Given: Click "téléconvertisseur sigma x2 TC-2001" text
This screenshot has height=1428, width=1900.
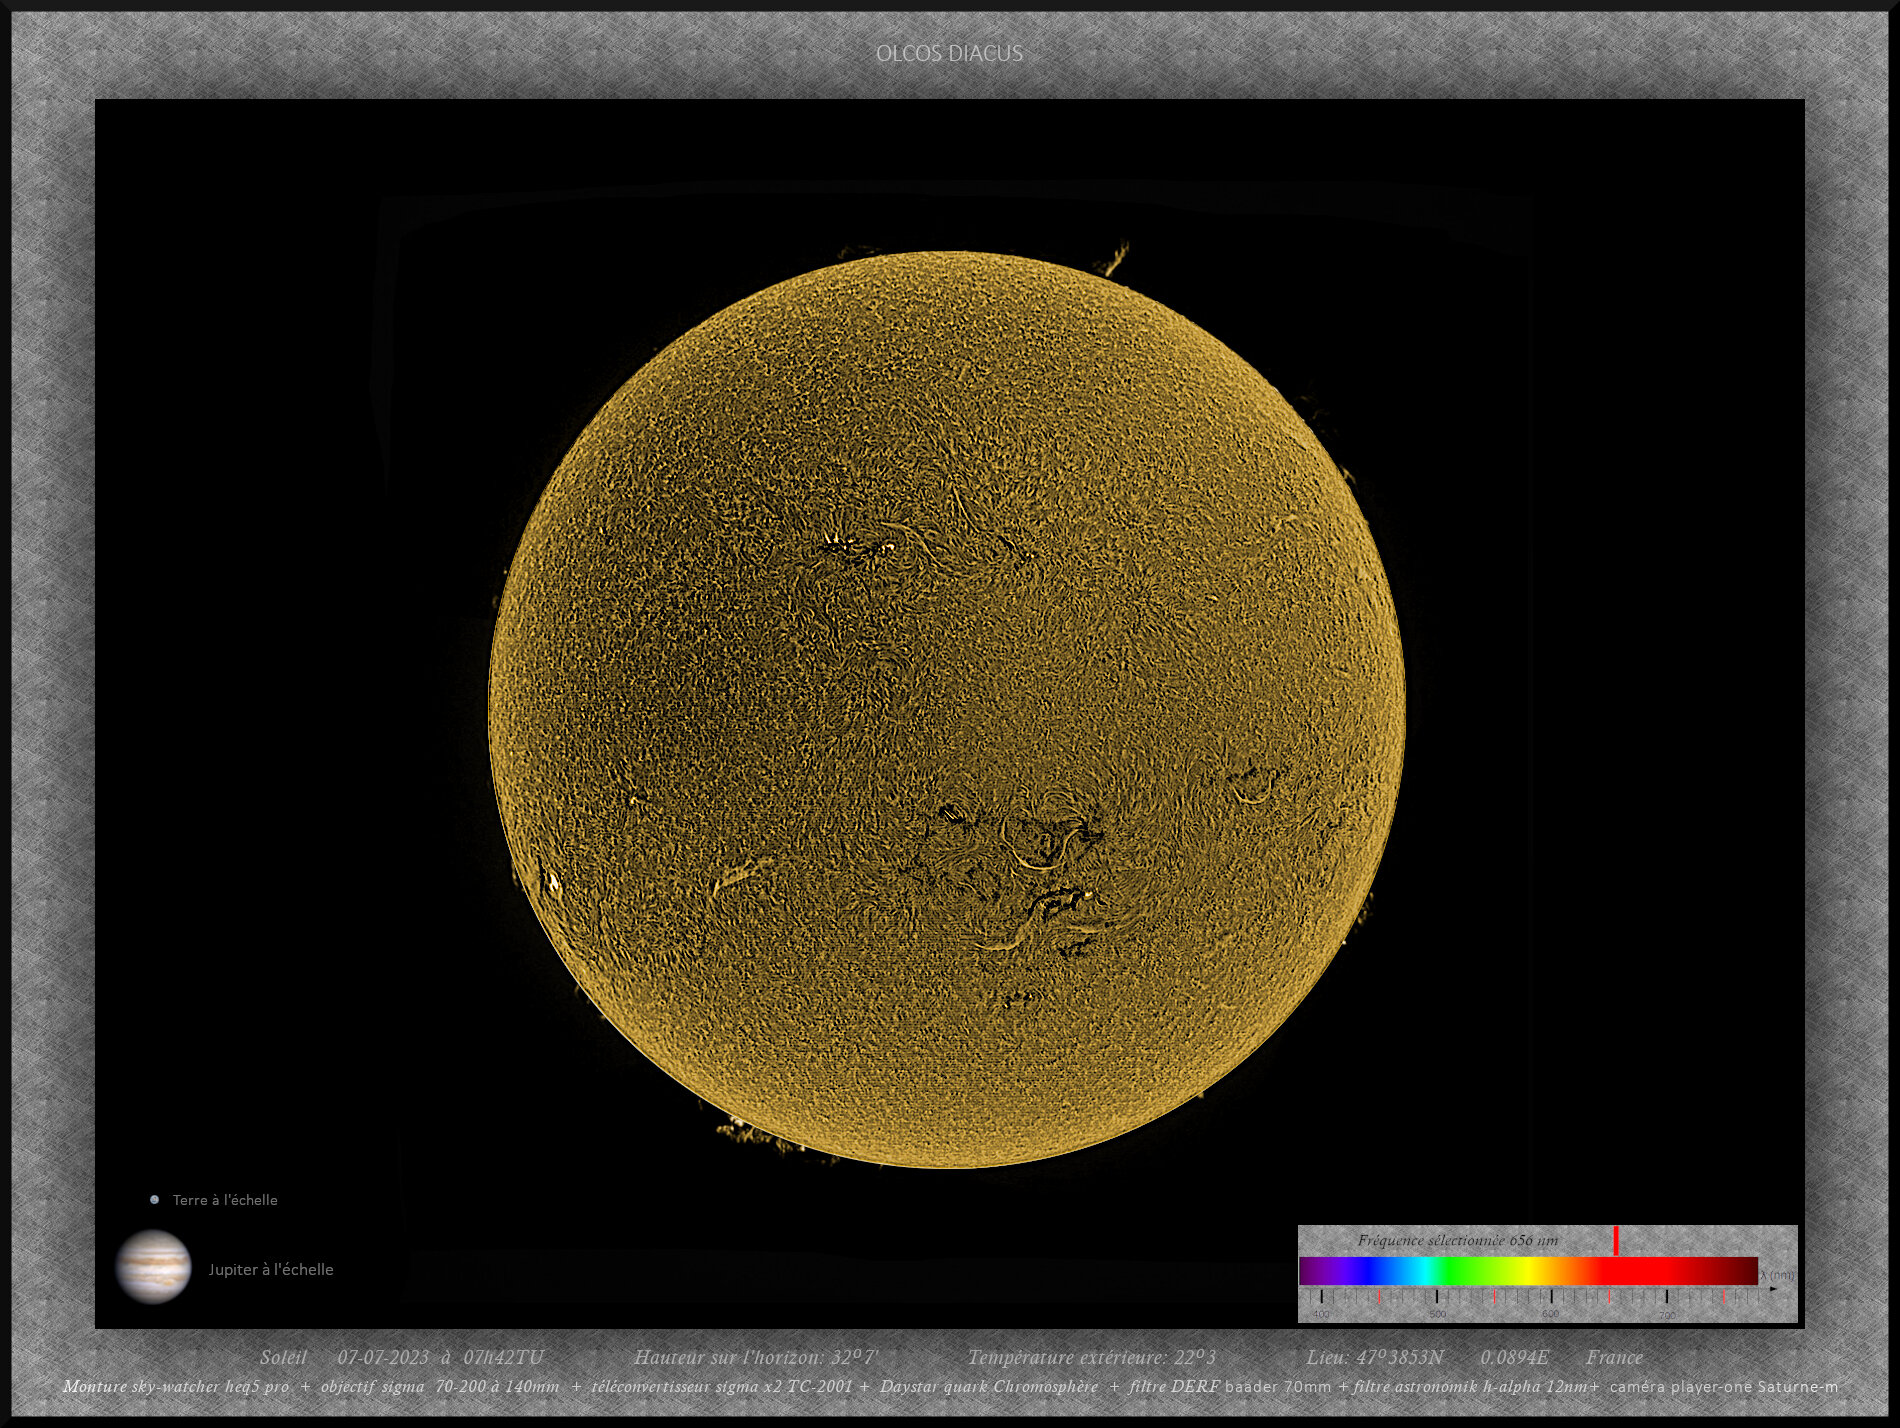Looking at the screenshot, I should pos(722,1386).
